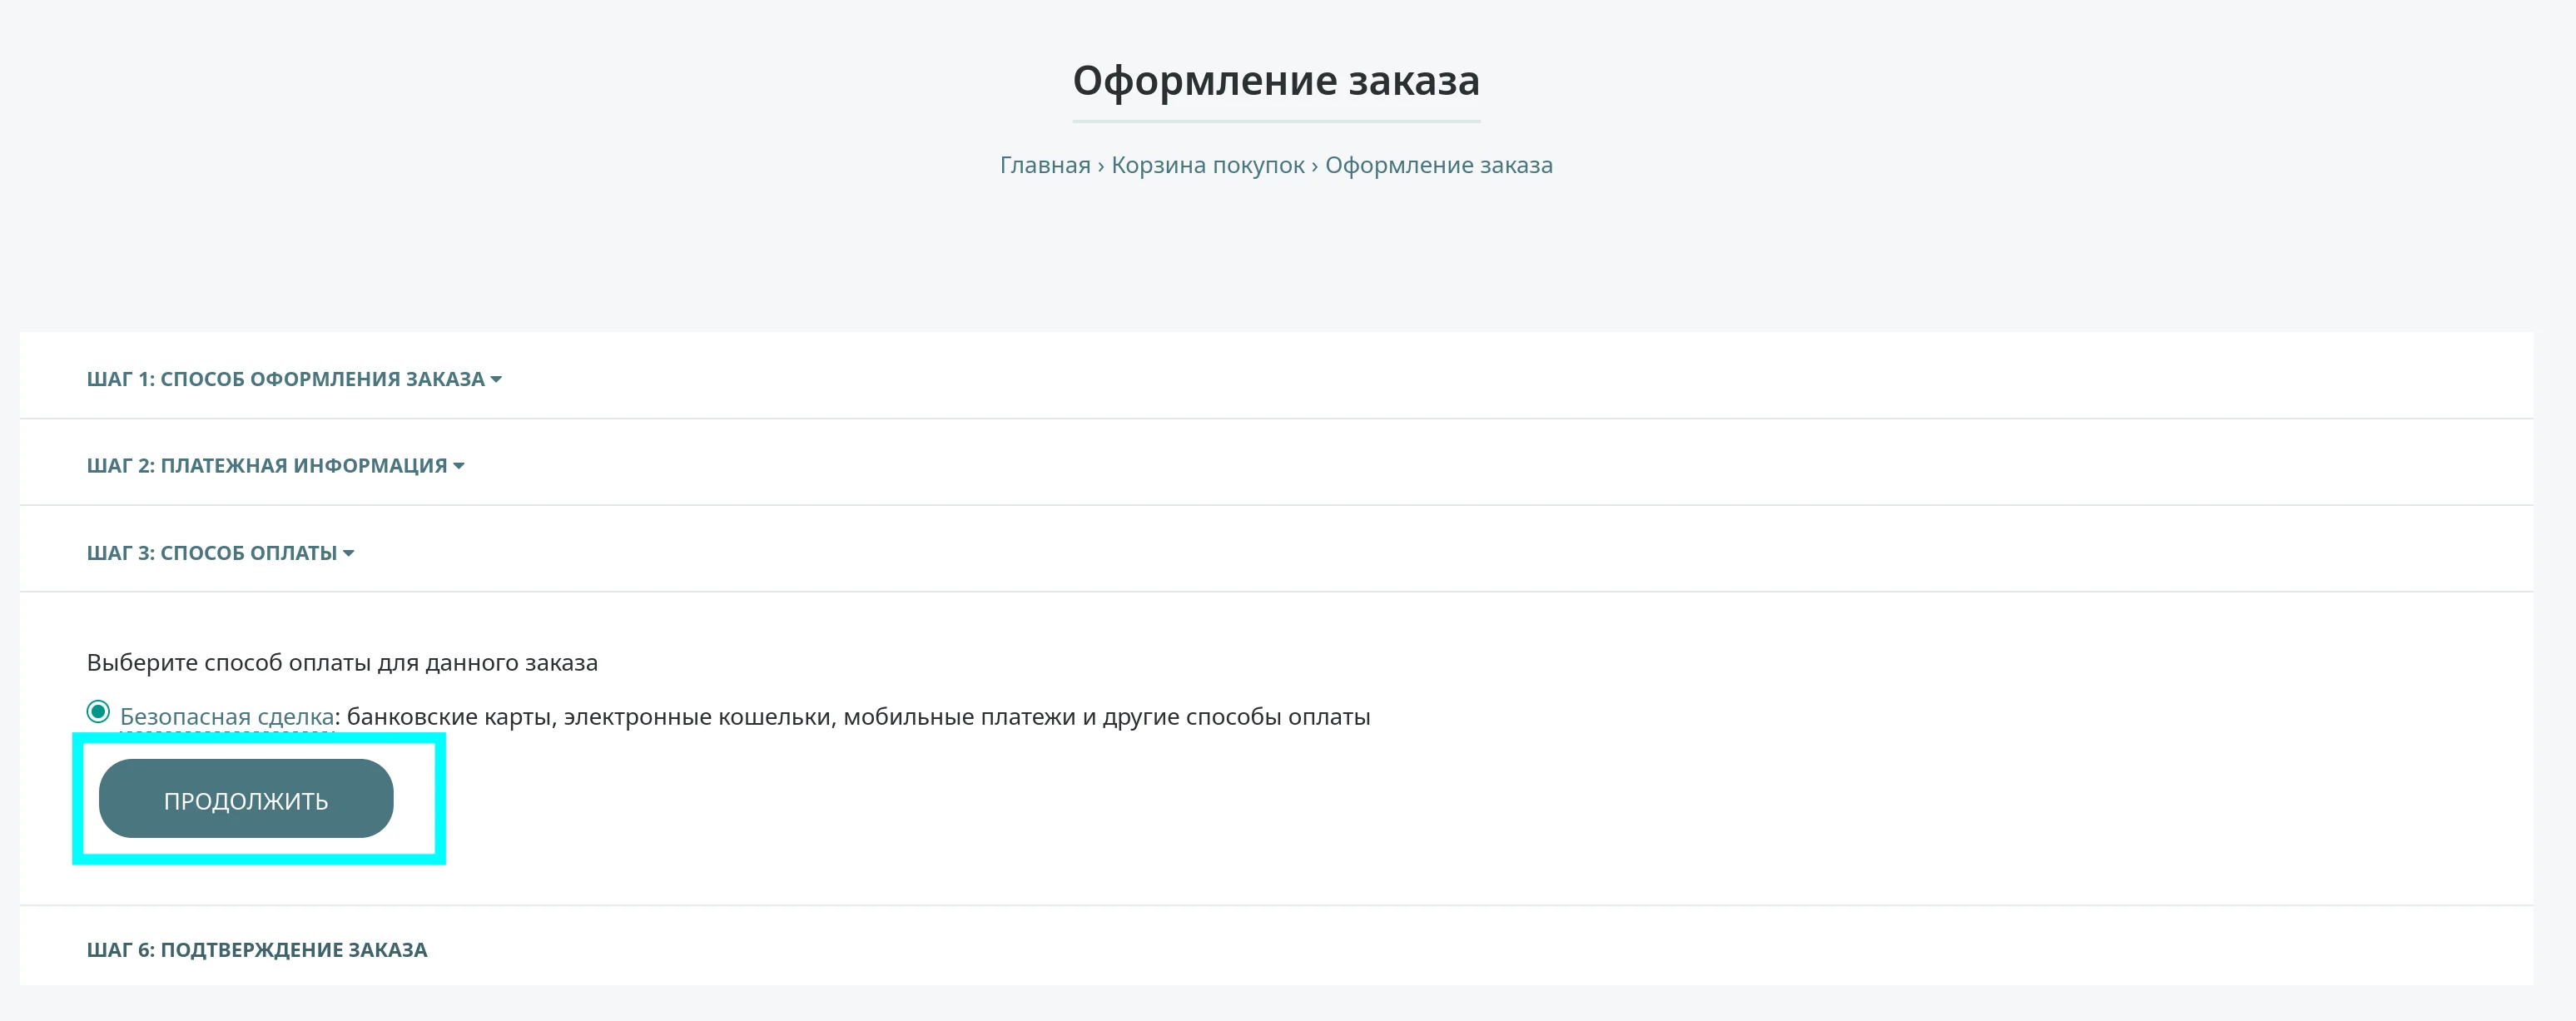Viewport: 2576px width, 1021px height.
Task: Collapse Шаг 3: Способ оплаты section
Action: 211,553
